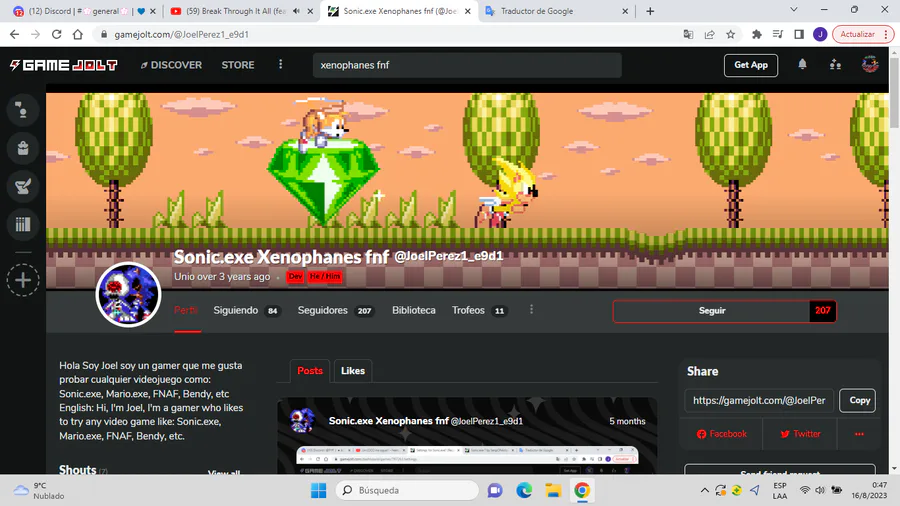Bookmark this page with the star icon
Screen dimensions: 900x506
tap(731, 34)
